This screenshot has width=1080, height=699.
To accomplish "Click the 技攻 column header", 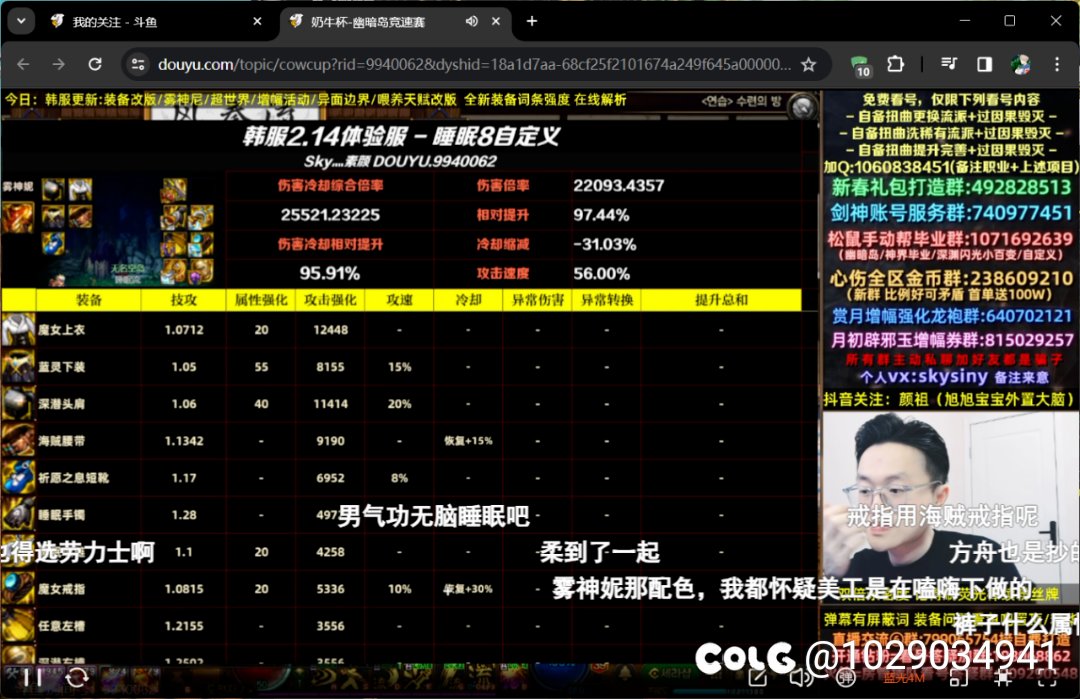I will 184,300.
